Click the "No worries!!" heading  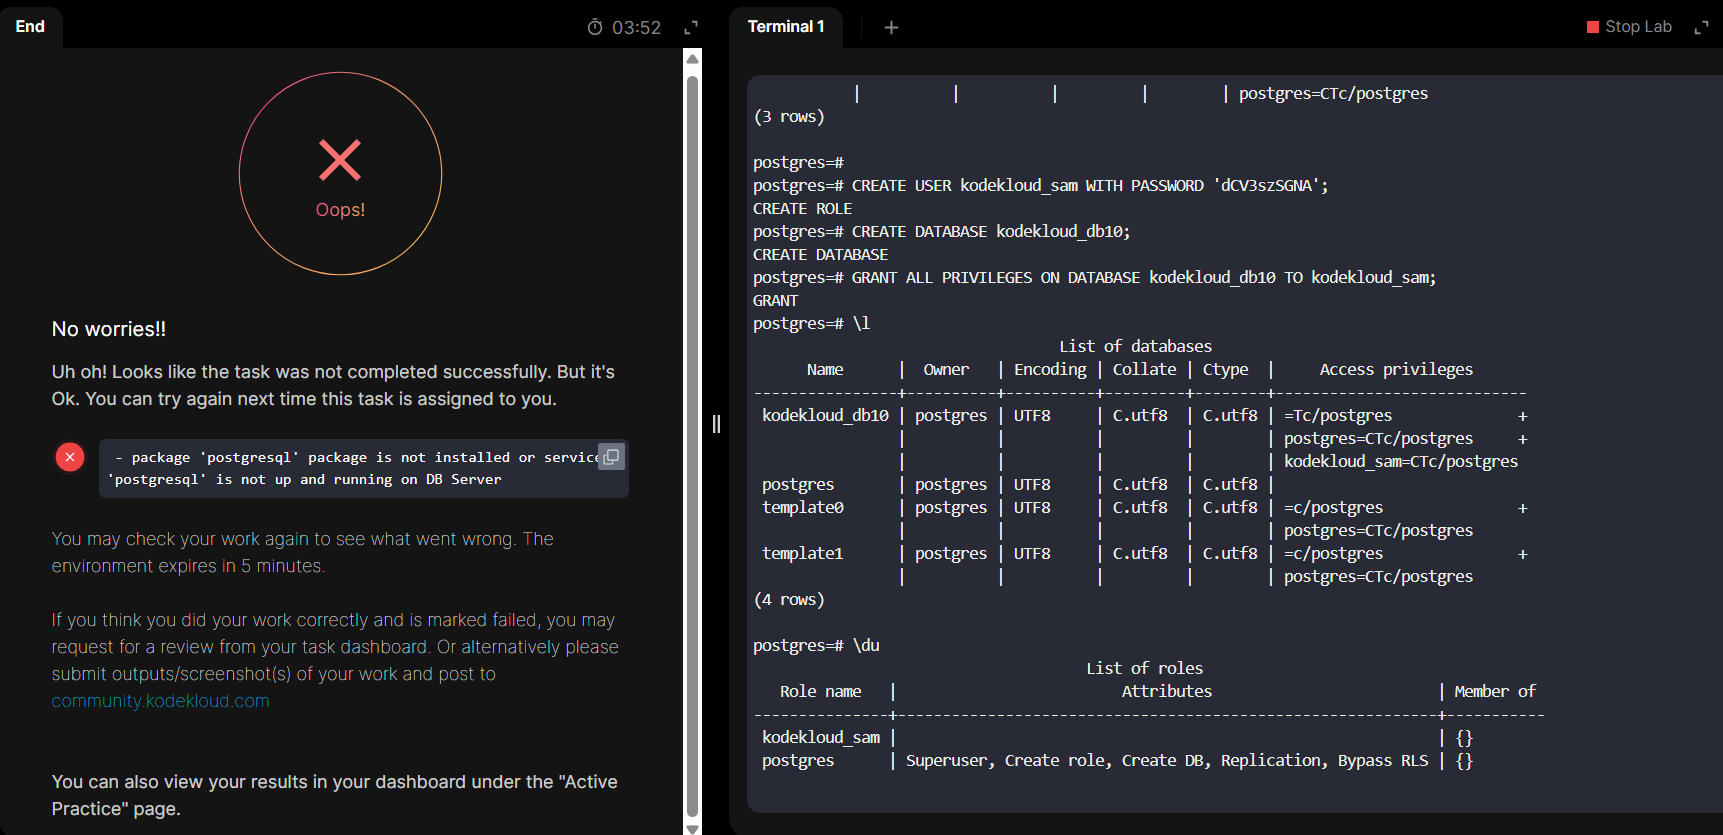coord(109,329)
